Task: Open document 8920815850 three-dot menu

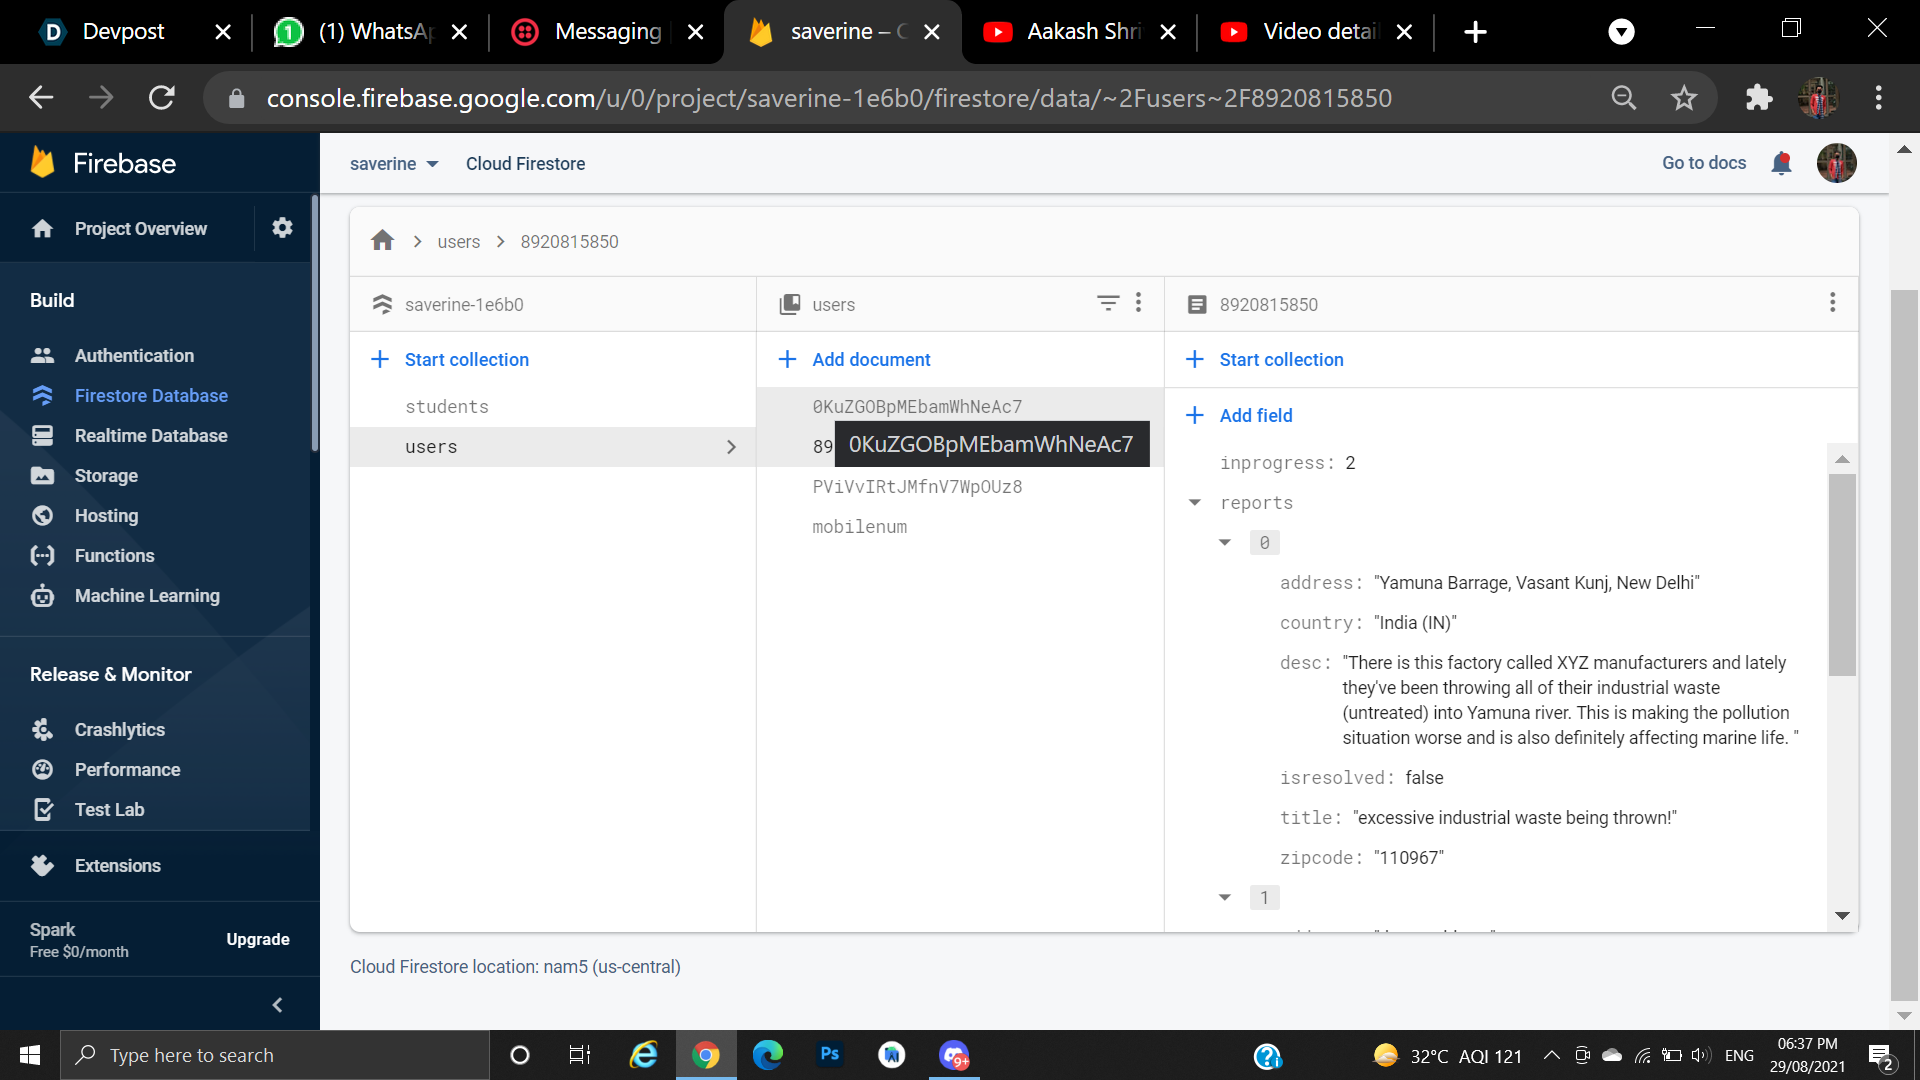Action: click(x=1832, y=303)
